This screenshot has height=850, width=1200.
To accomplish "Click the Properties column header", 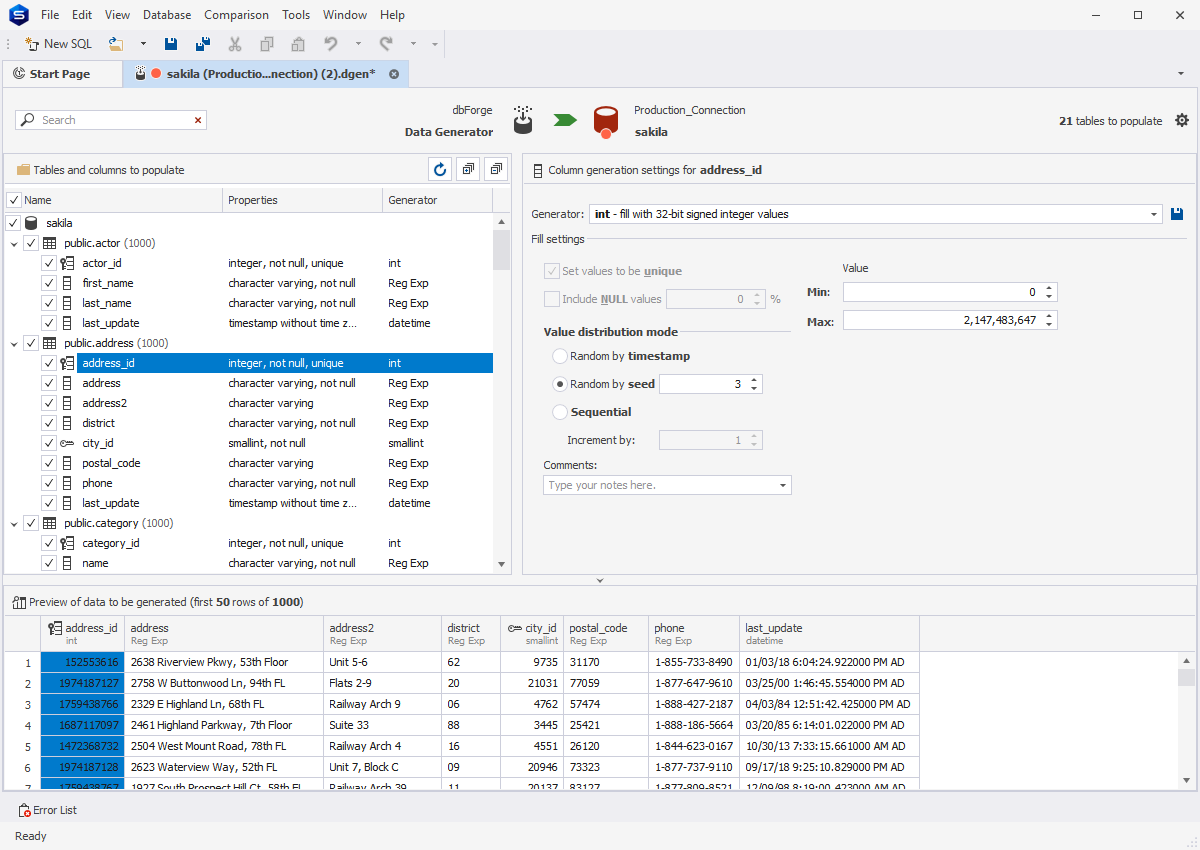I will (302, 200).
